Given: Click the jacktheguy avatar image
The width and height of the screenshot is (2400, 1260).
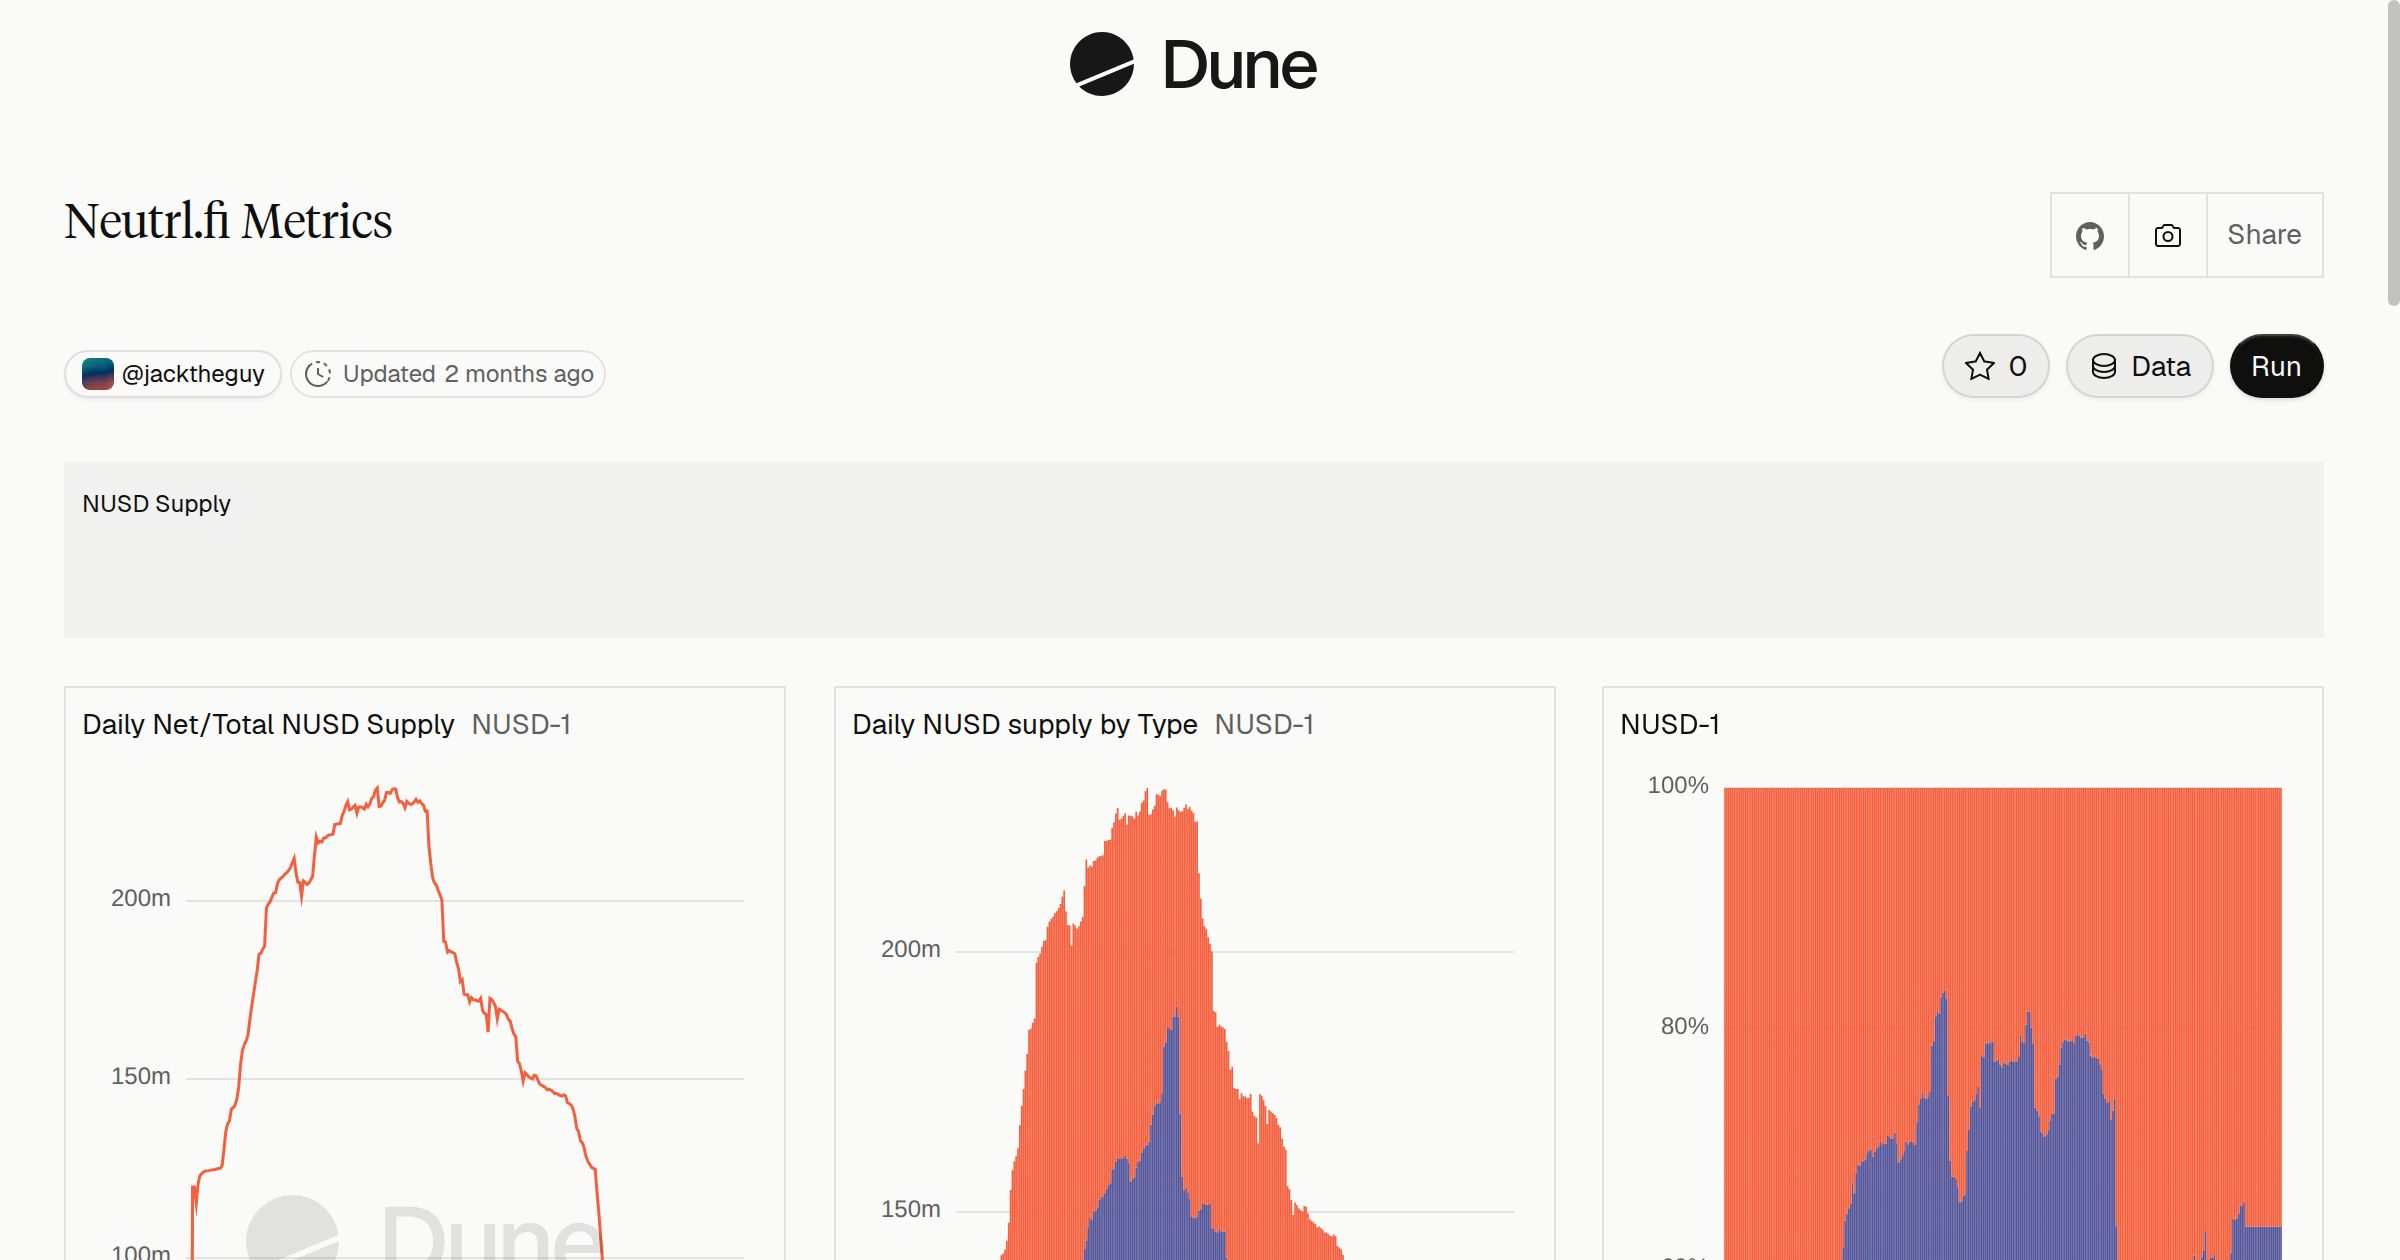Looking at the screenshot, I should pyautogui.click(x=97, y=374).
